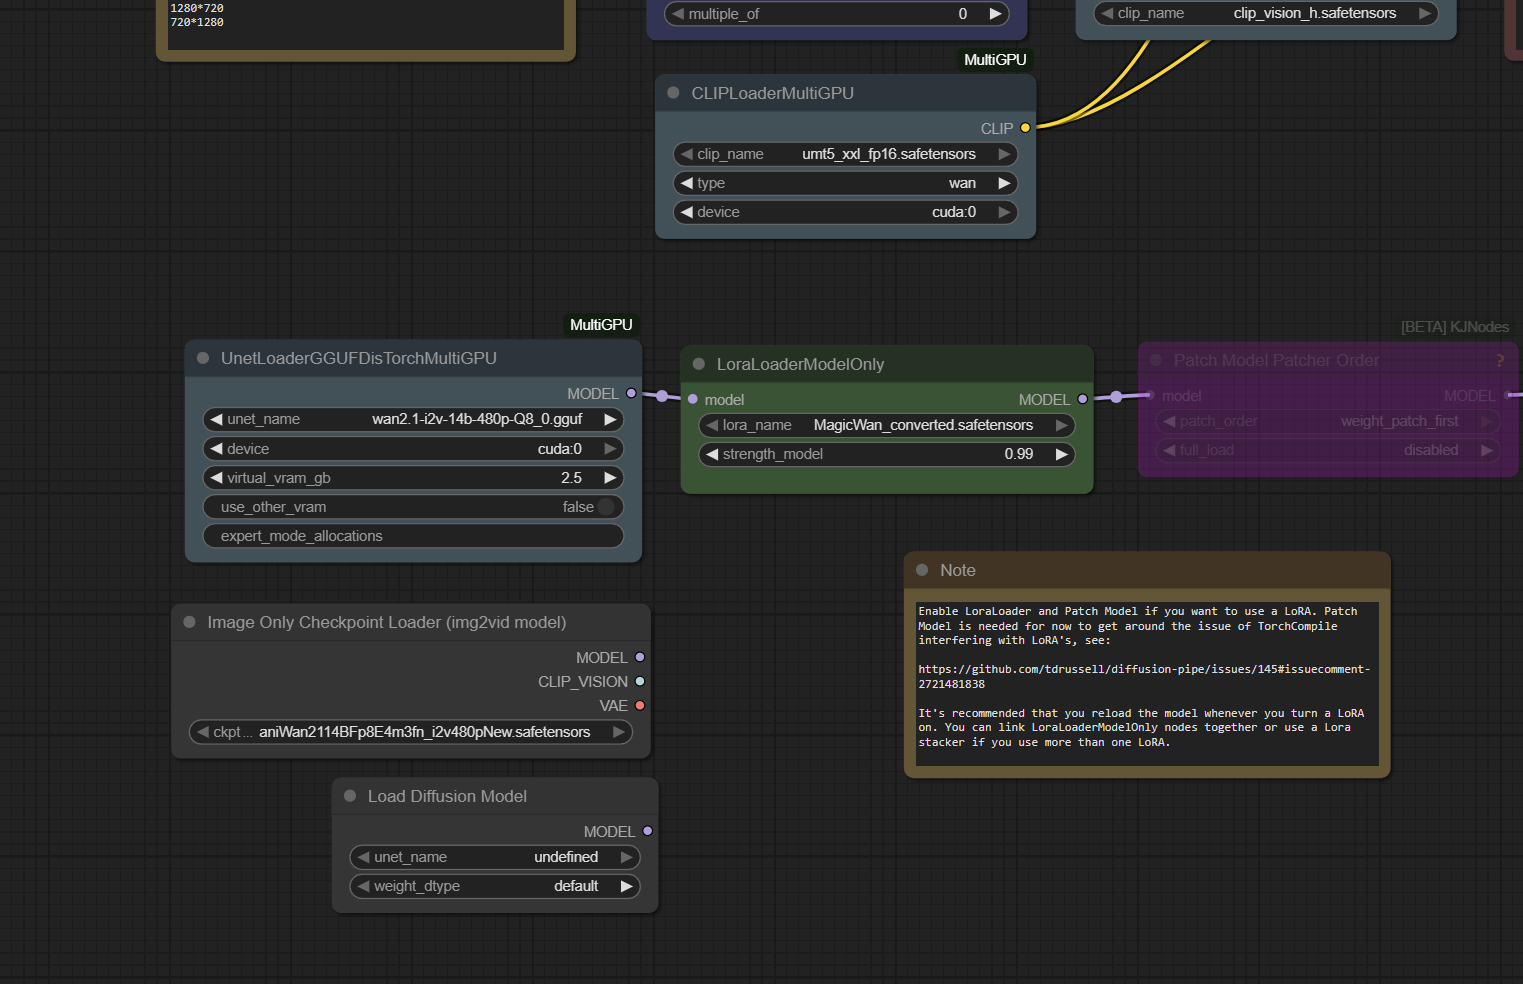This screenshot has height=984, width=1523.
Task: Click the [BETA] KJNodes badge
Action: click(1455, 327)
